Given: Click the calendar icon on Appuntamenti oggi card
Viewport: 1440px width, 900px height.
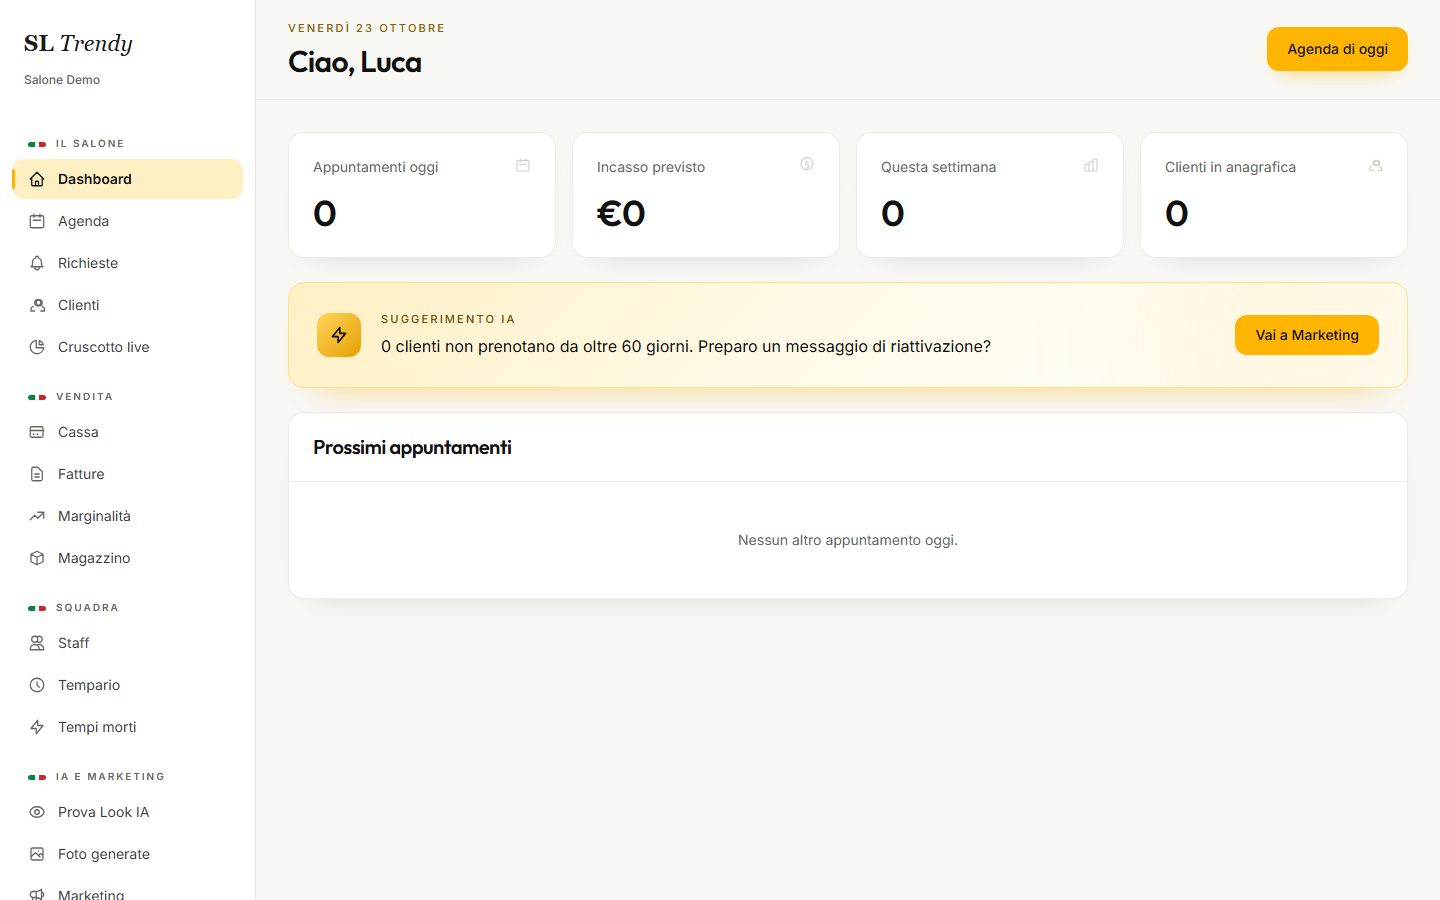Looking at the screenshot, I should coord(523,165).
